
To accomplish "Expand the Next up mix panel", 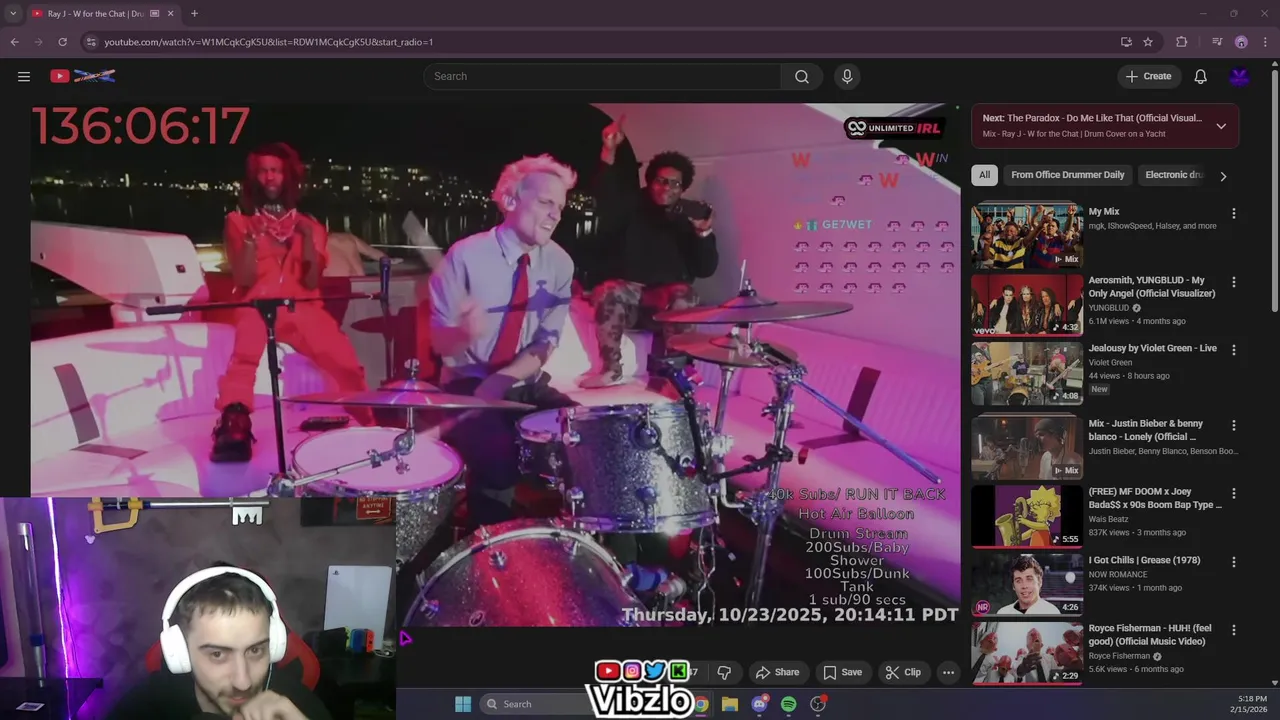I will 1221,126.
